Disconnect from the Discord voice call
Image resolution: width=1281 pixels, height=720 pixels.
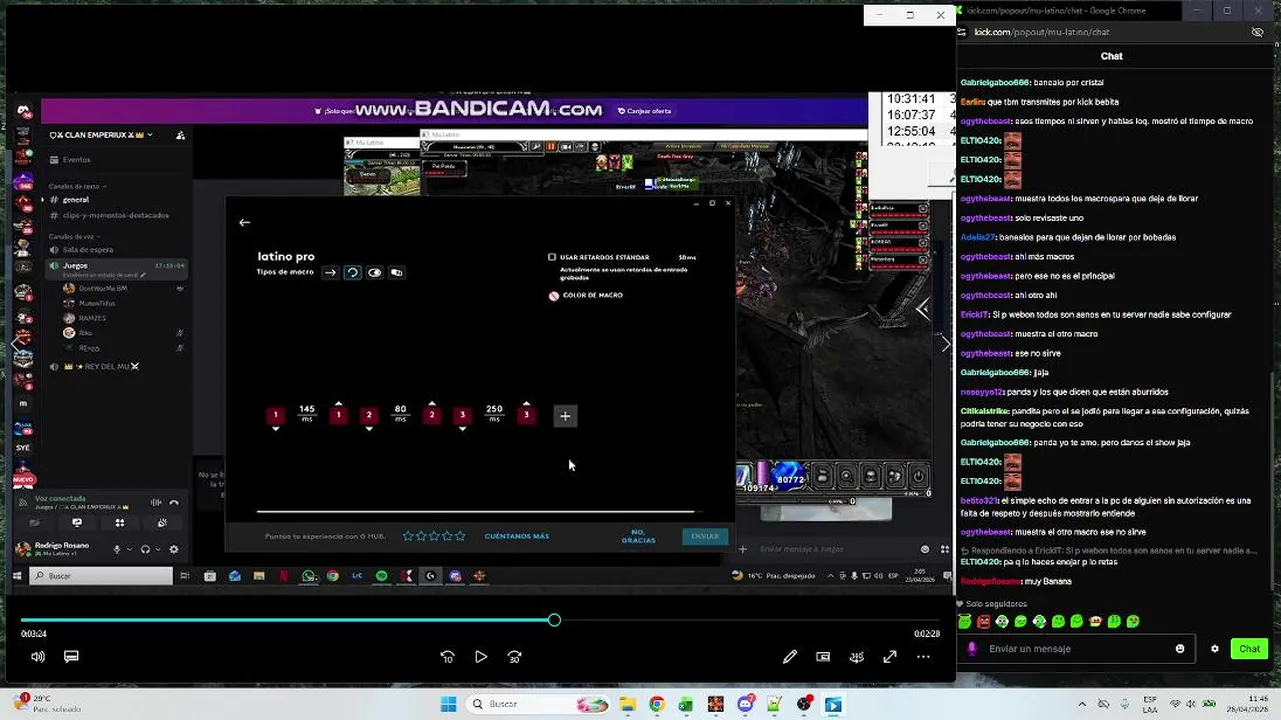174,502
